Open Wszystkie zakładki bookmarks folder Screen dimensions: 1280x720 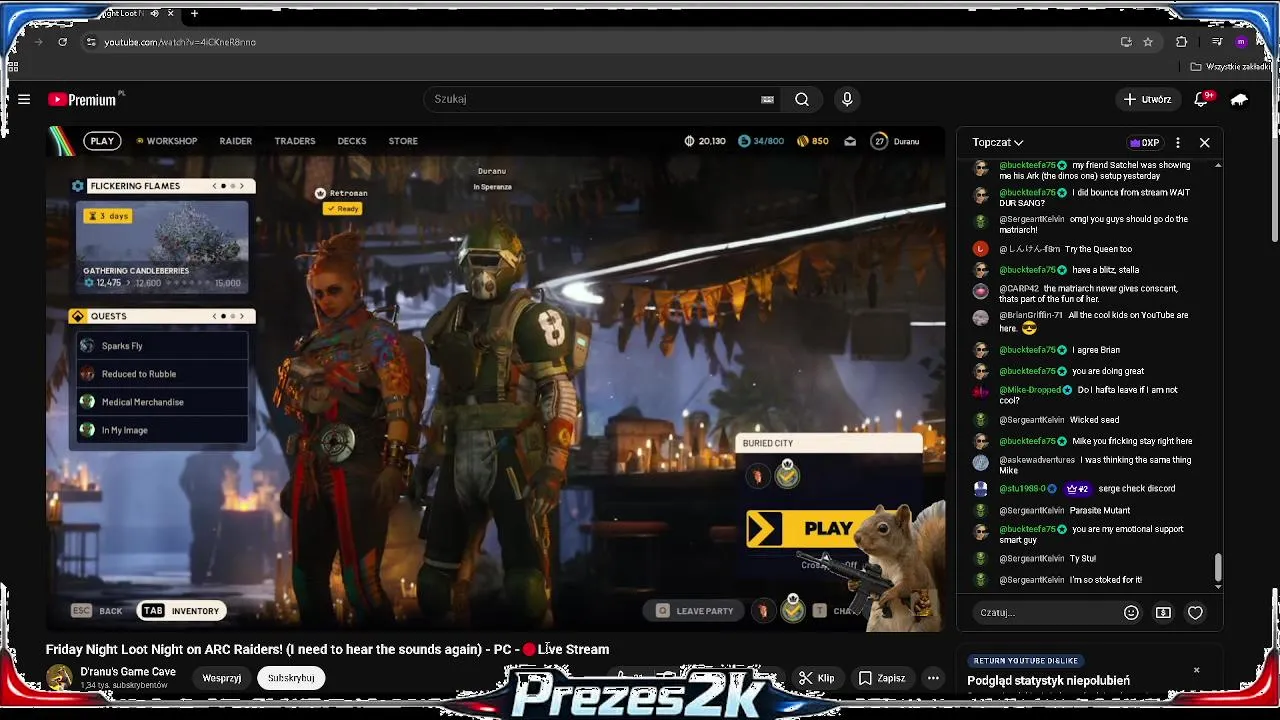point(1230,67)
